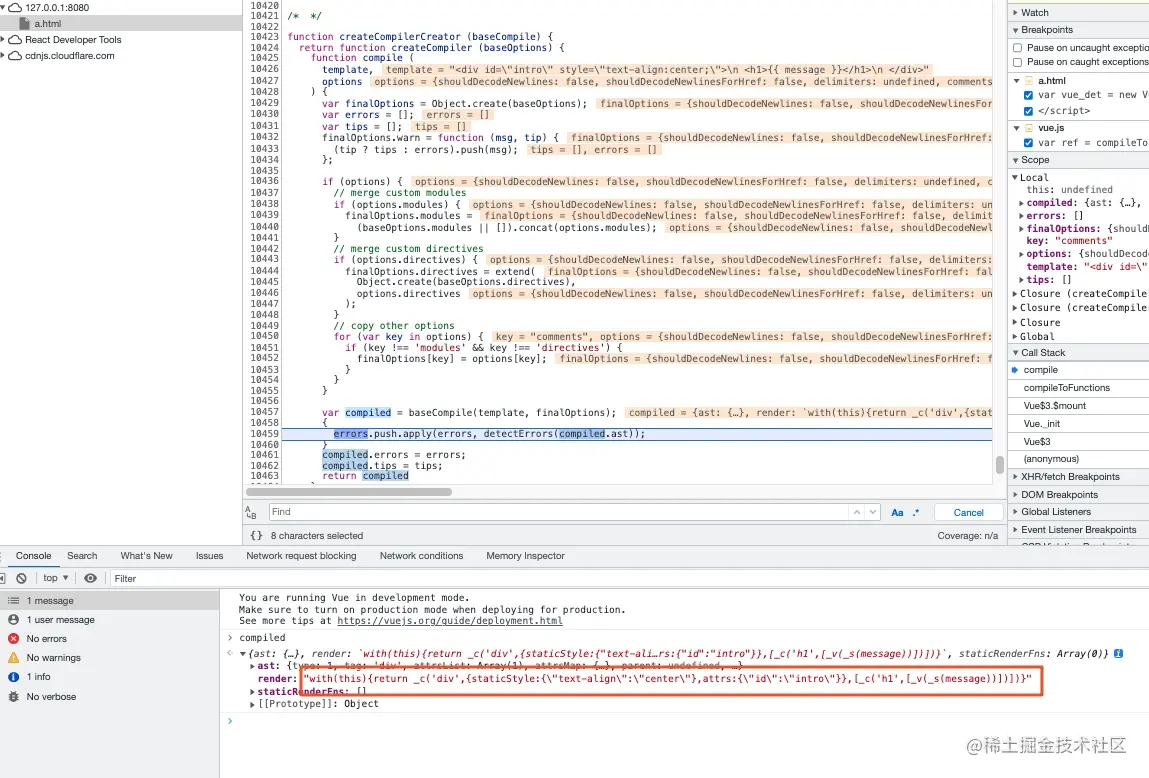Open the Network request blocking tab

pyautogui.click(x=301, y=556)
